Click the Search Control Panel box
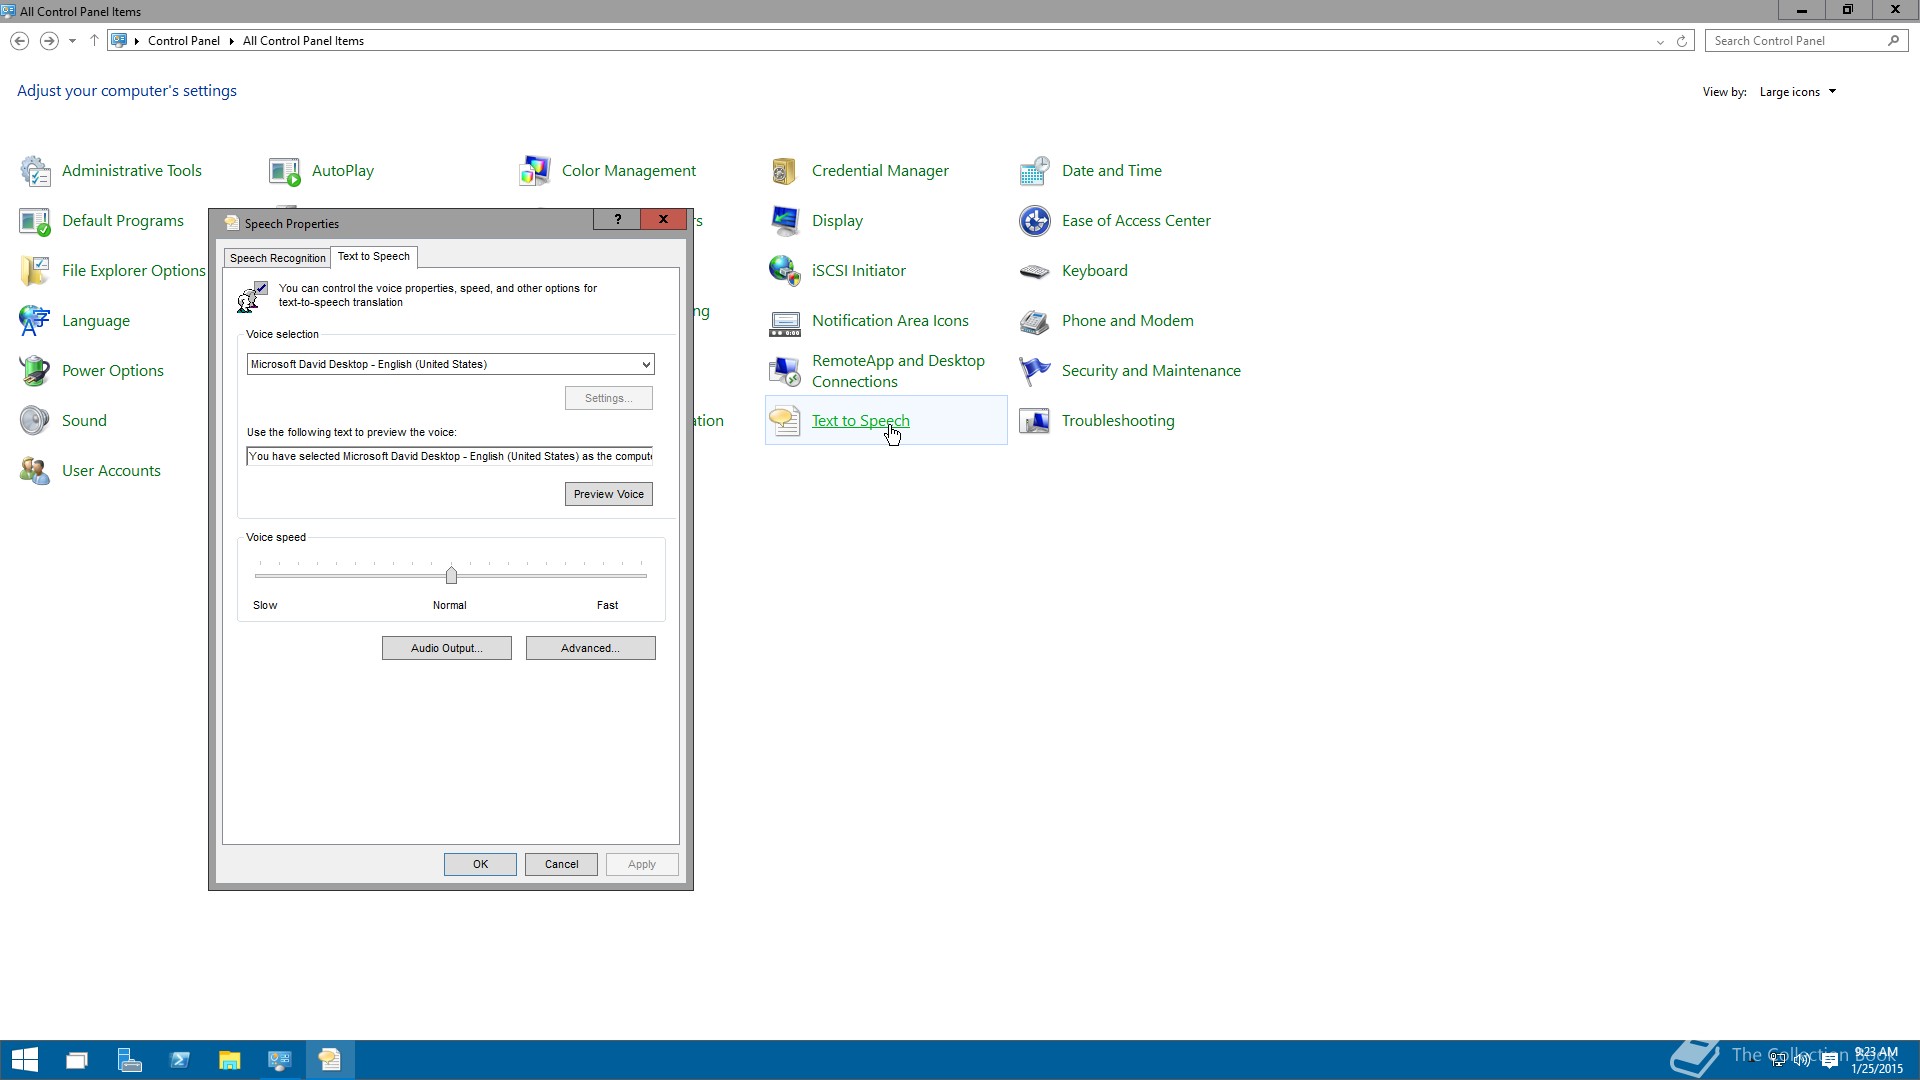The image size is (1920, 1080). click(x=1806, y=41)
